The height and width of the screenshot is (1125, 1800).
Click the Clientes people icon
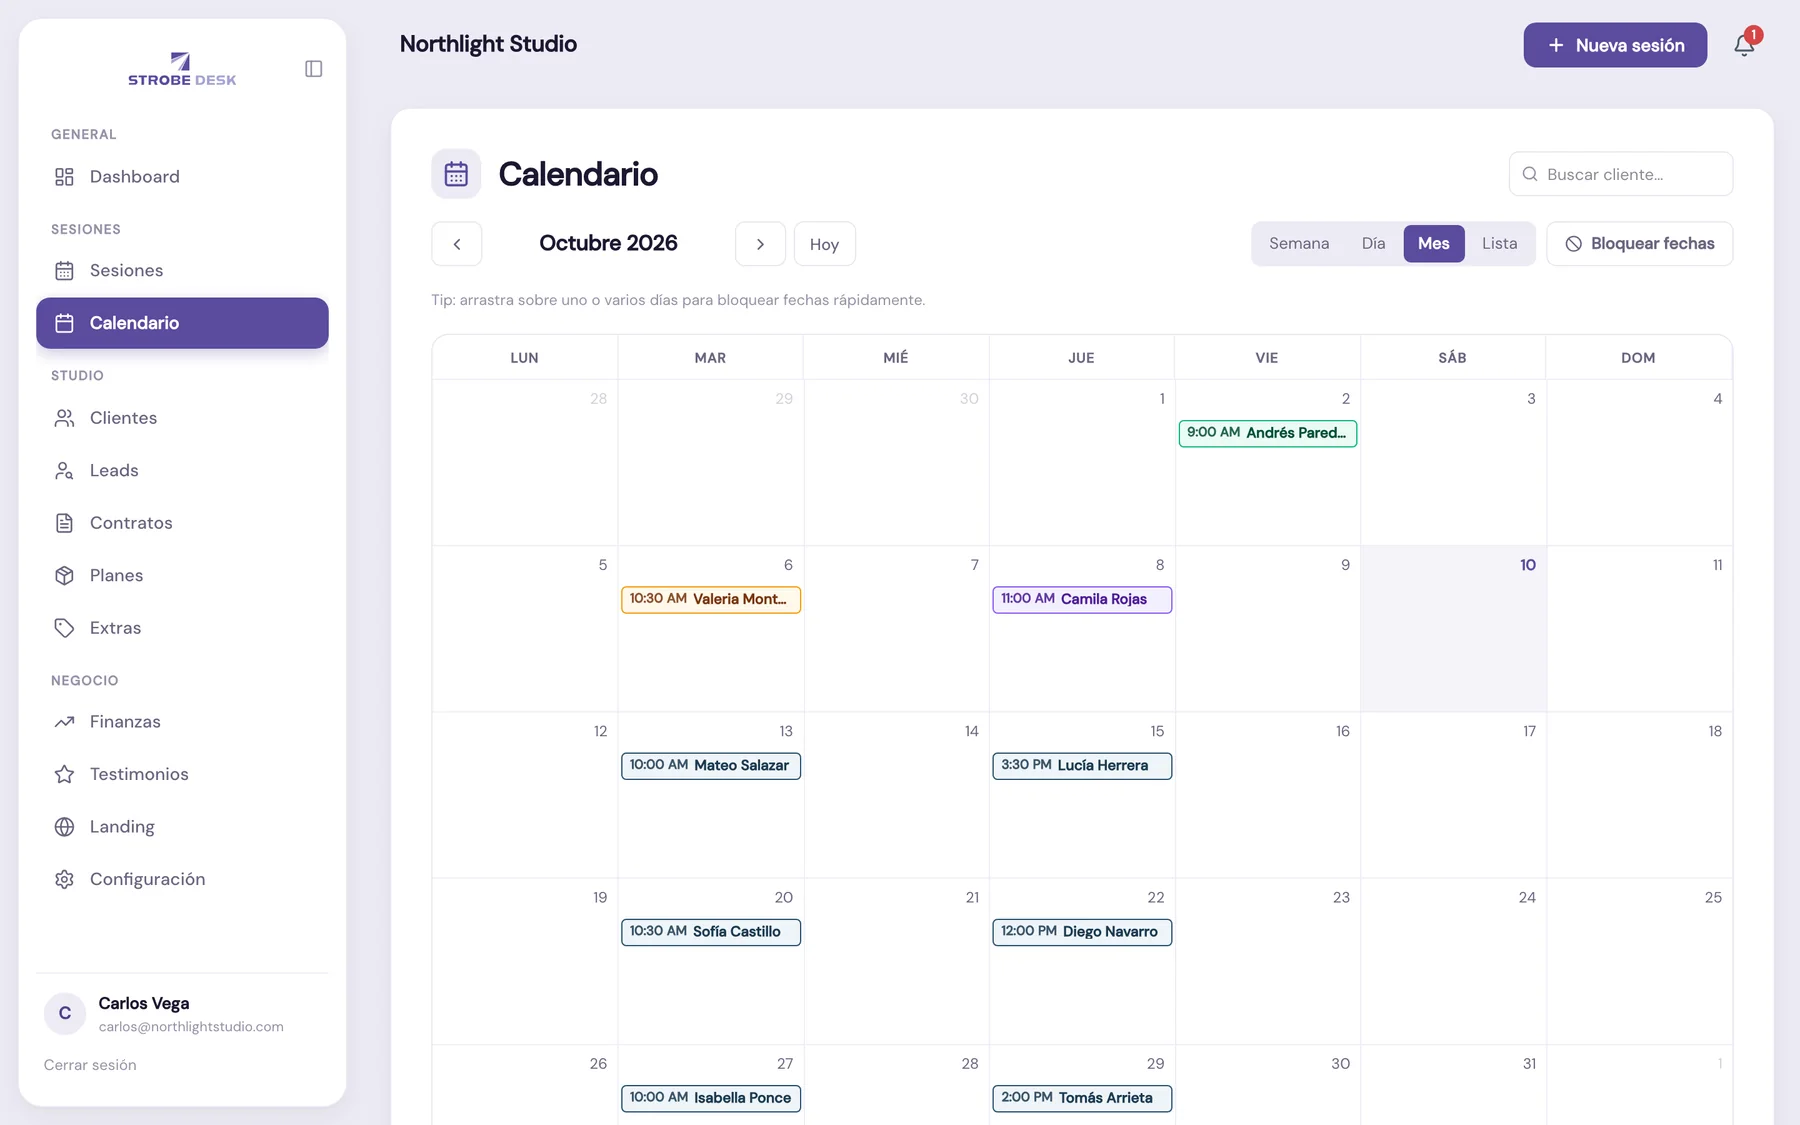pos(64,418)
